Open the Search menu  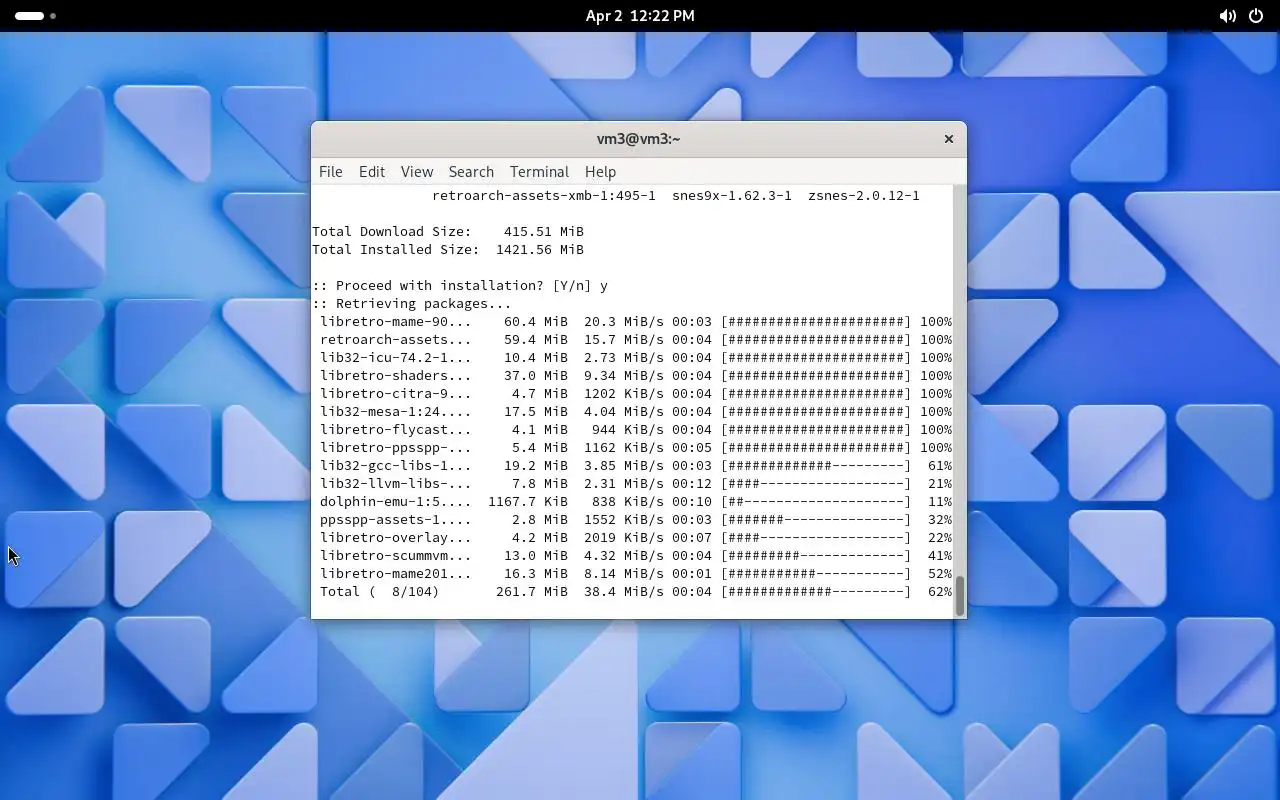tap(471, 172)
